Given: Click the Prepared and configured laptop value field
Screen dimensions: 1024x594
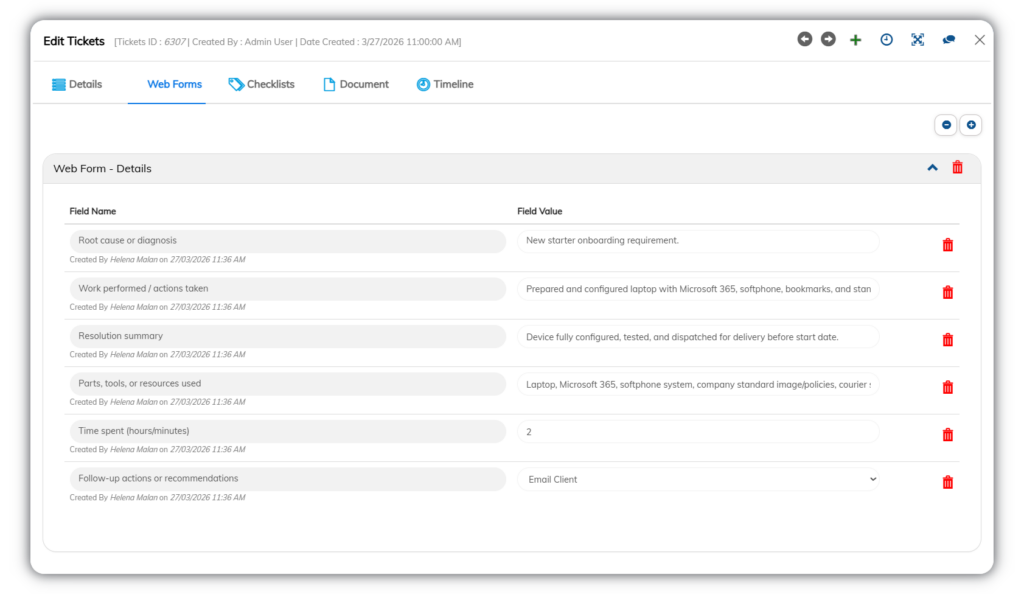Looking at the screenshot, I should pos(698,289).
